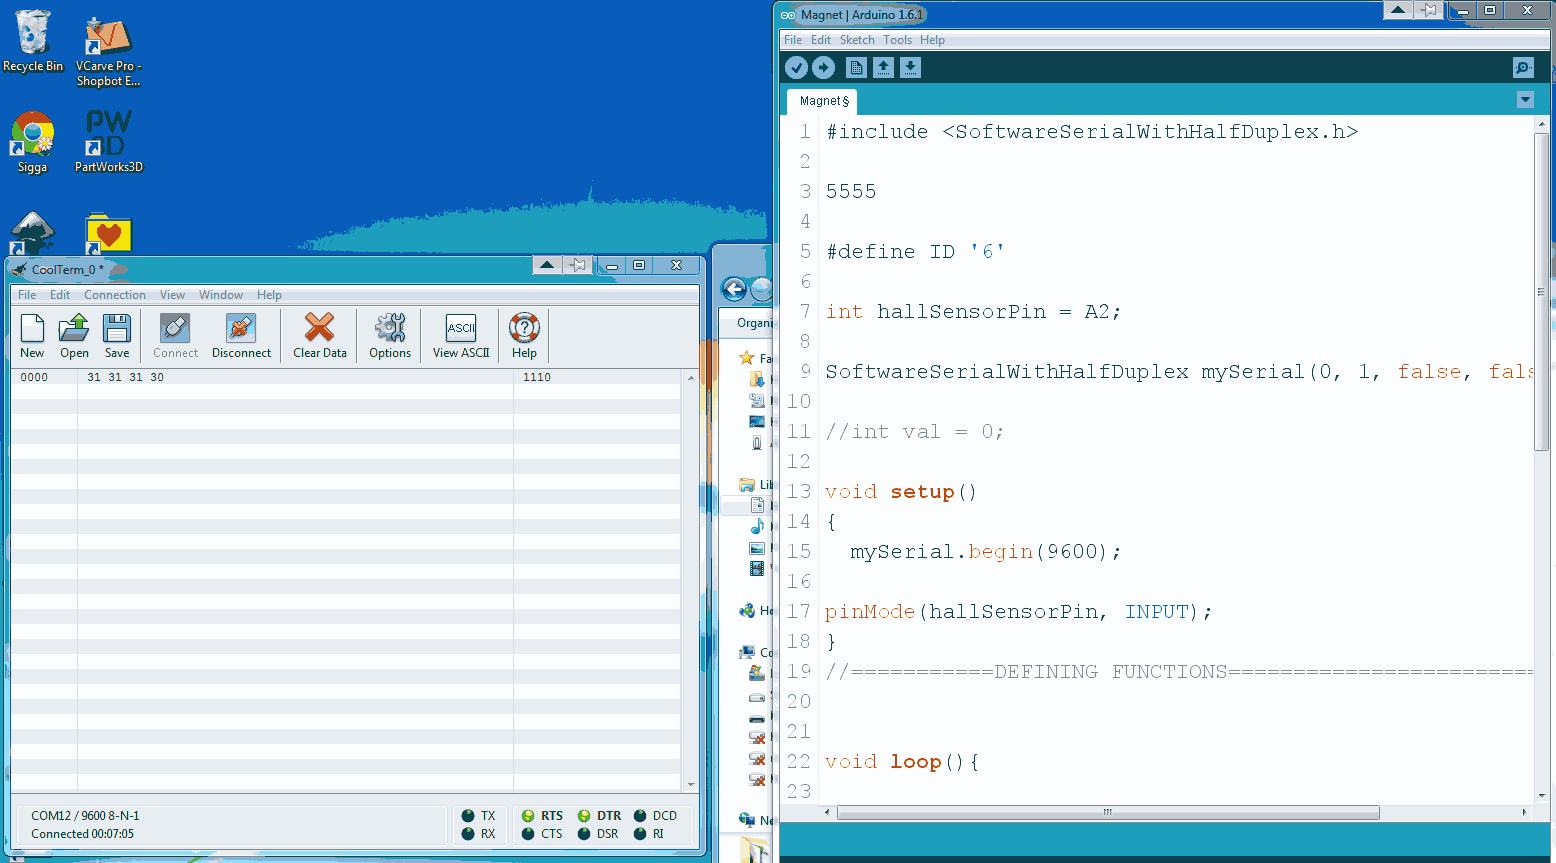Click the CoolTerm scroll-up arrow
1556x863 pixels.
coord(691,378)
